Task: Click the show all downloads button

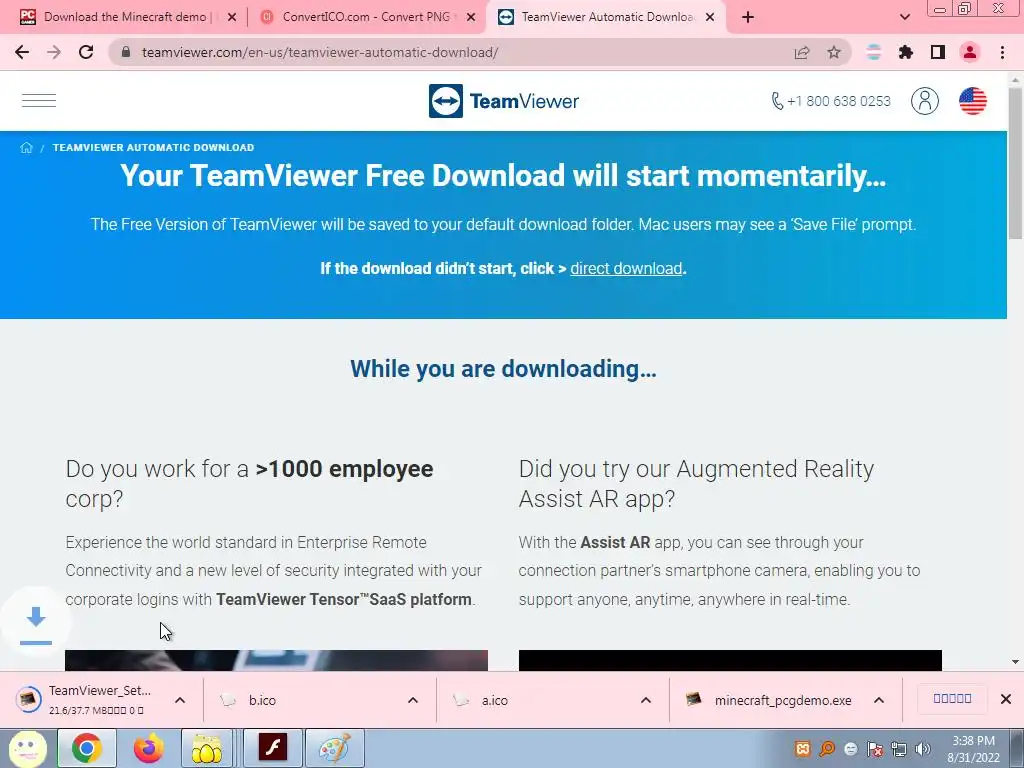Action: click(952, 699)
